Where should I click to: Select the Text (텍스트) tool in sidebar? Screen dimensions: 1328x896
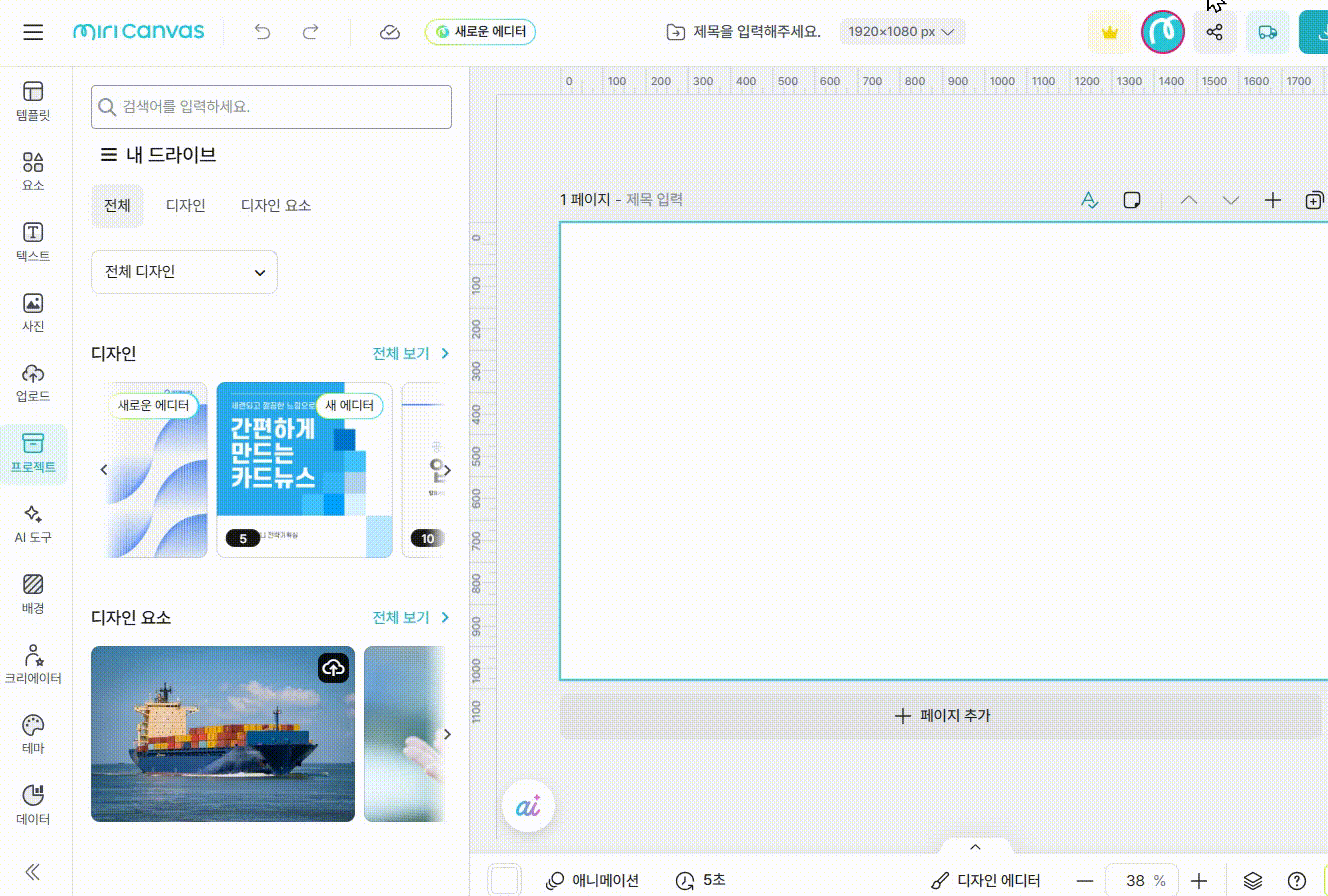tap(33, 242)
